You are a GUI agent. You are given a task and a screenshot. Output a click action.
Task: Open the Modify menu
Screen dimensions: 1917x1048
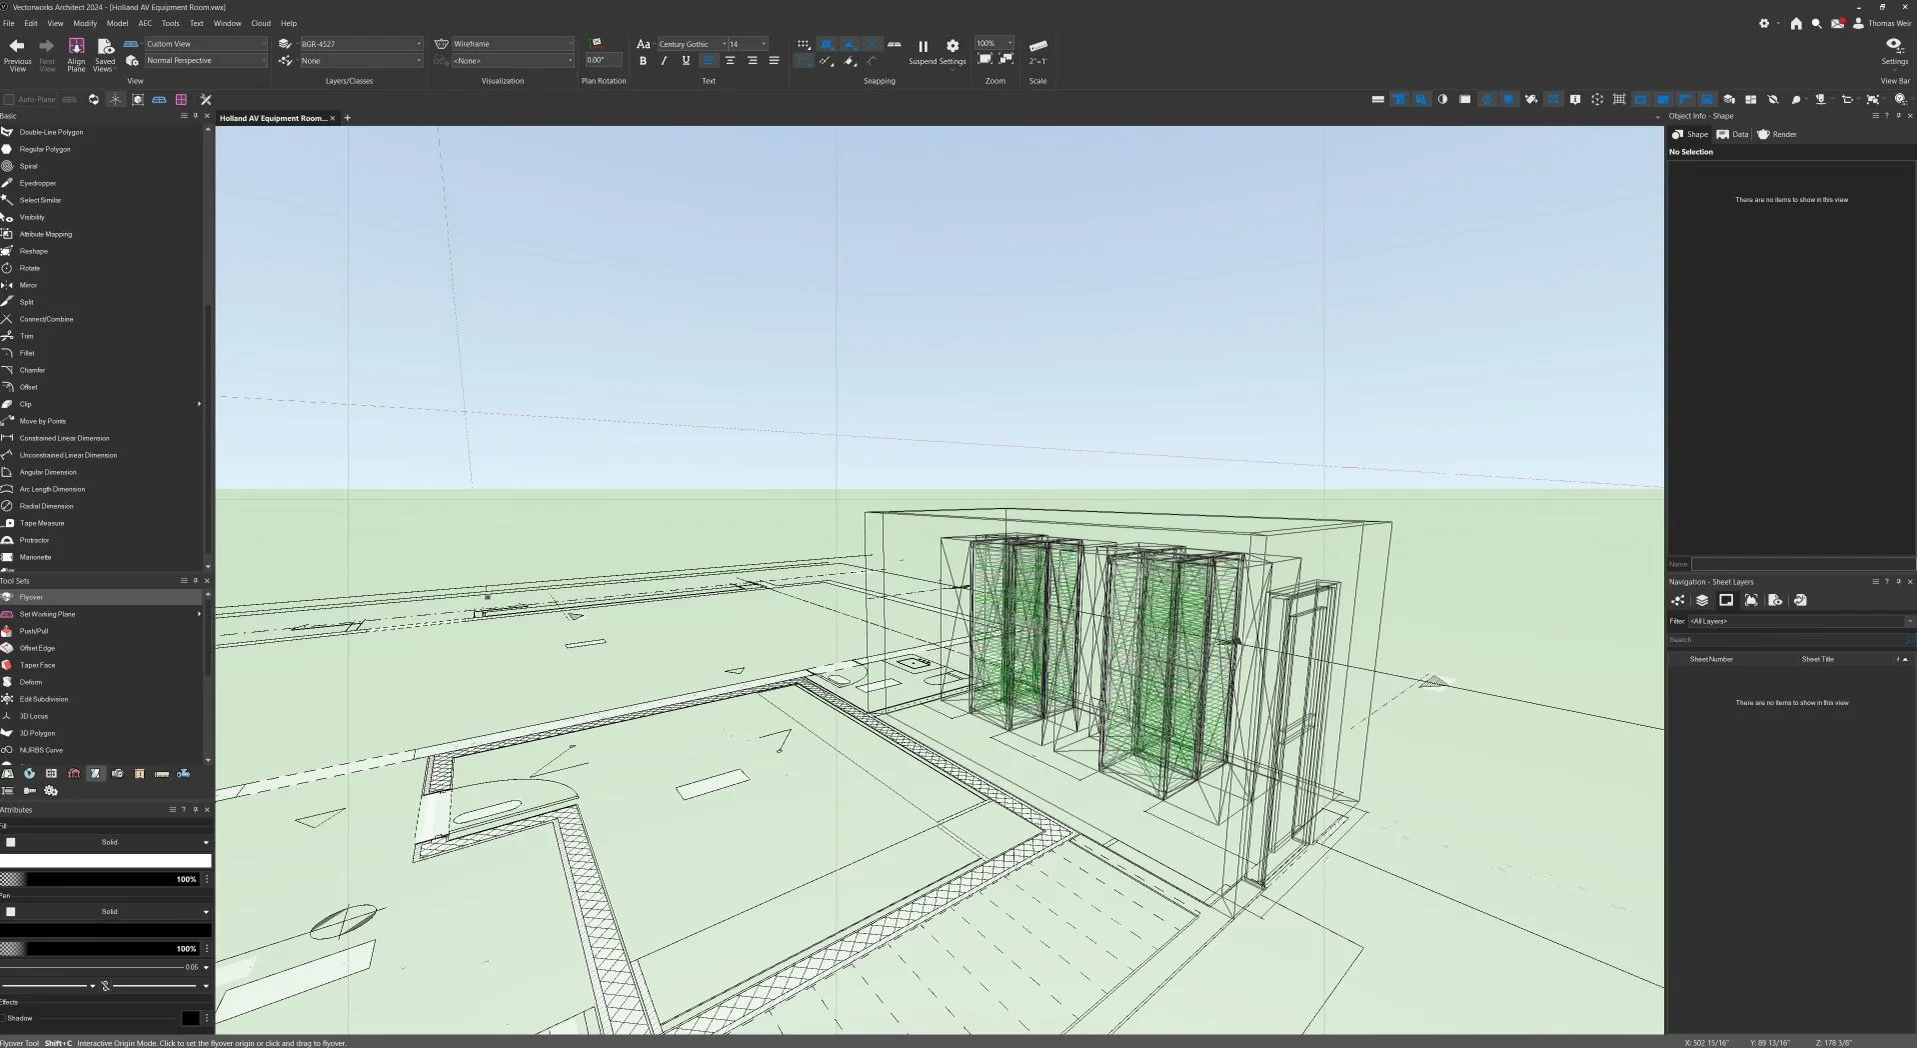[85, 23]
